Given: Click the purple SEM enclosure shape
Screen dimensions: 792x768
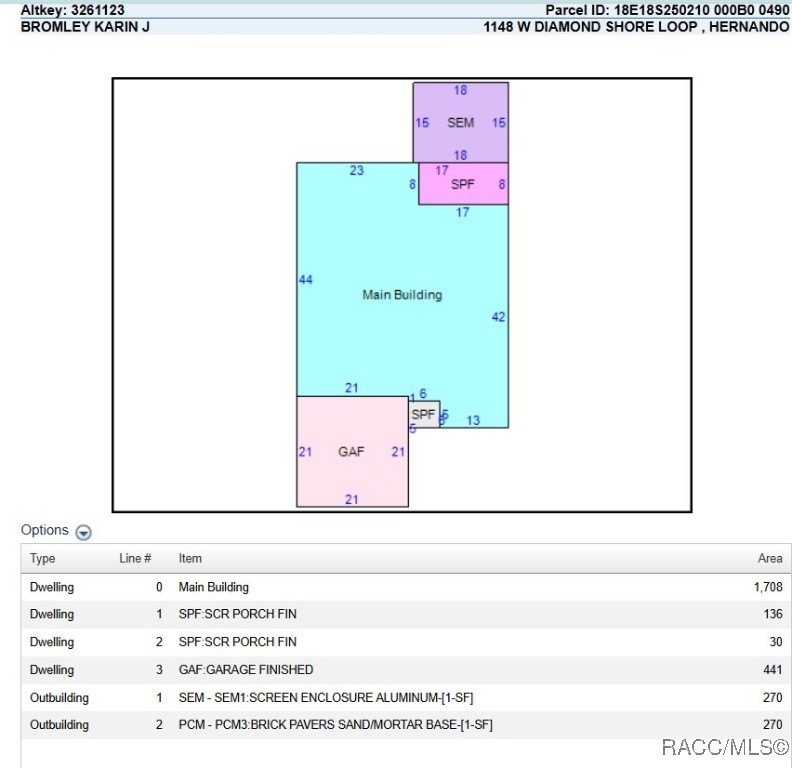Looking at the screenshot, I should pos(461,122).
